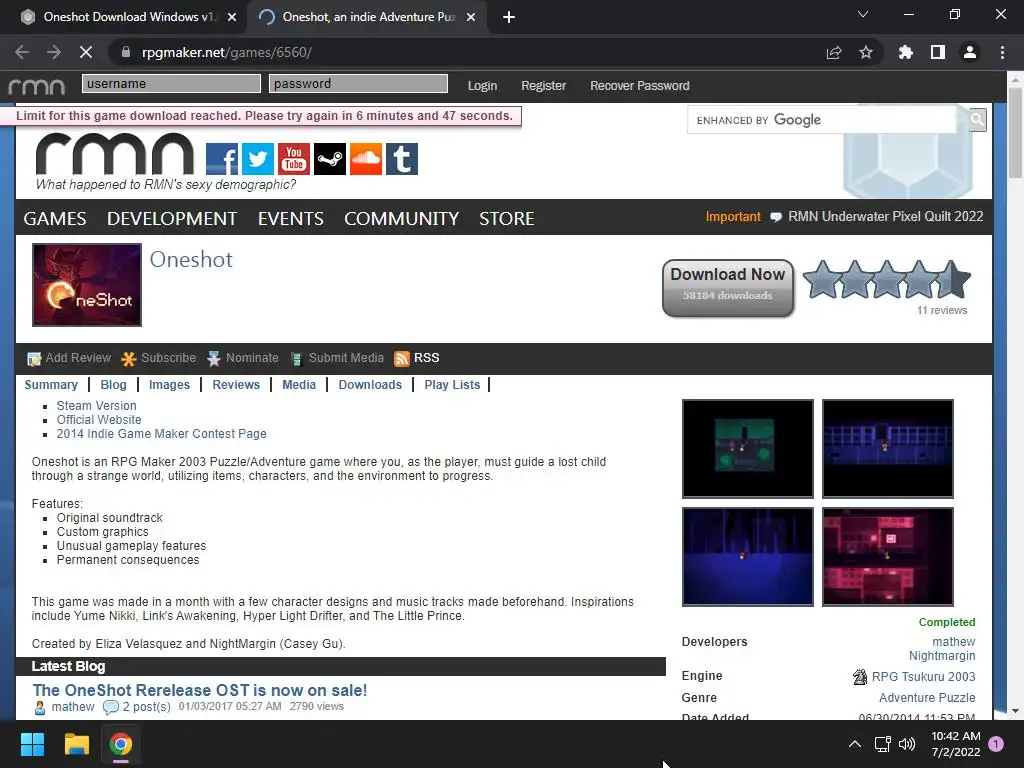The width and height of the screenshot is (1024, 768).
Task: Stop loading the page in Chrome
Action: point(86,52)
